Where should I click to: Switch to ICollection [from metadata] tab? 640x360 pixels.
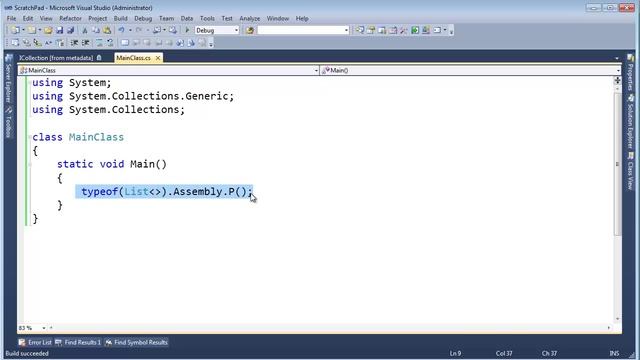pyautogui.click(x=60, y=58)
